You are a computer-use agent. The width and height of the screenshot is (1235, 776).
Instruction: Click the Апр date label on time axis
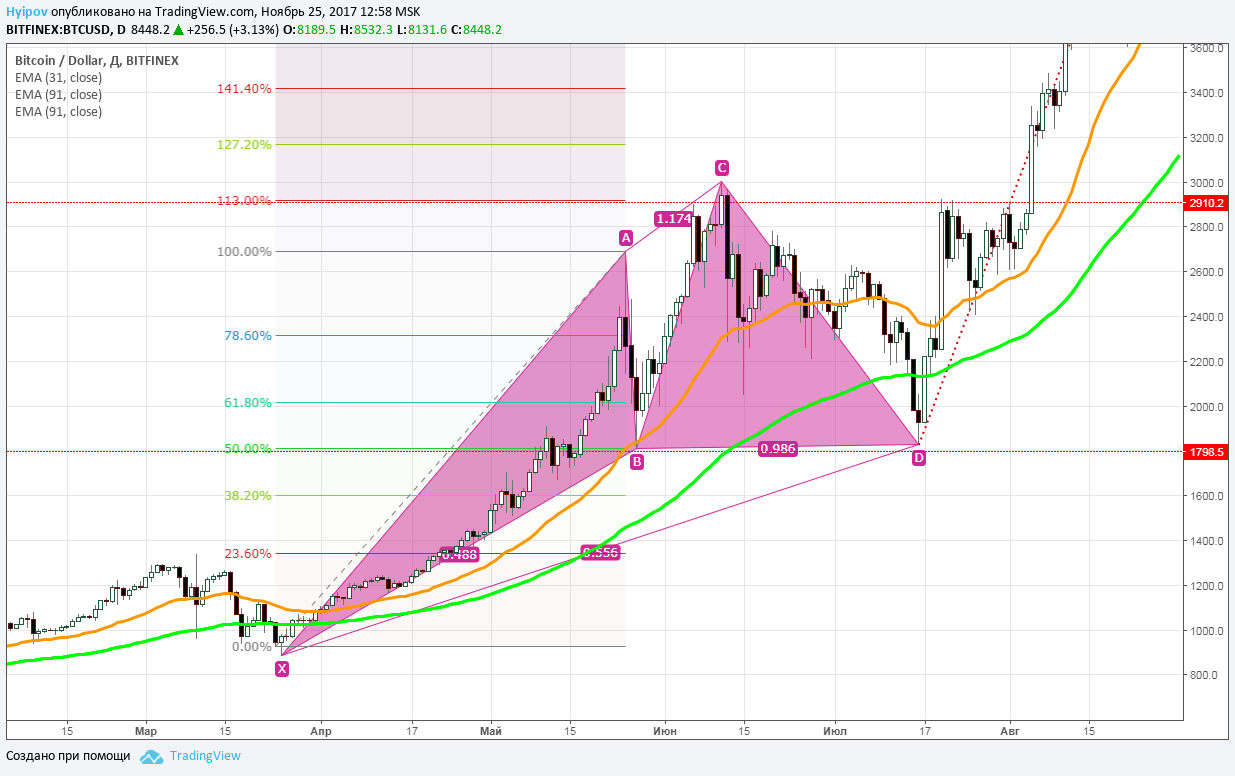(x=321, y=731)
